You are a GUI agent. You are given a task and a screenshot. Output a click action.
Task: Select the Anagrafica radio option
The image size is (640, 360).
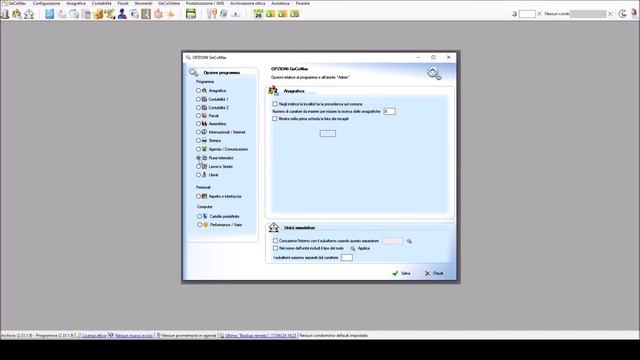click(198, 91)
